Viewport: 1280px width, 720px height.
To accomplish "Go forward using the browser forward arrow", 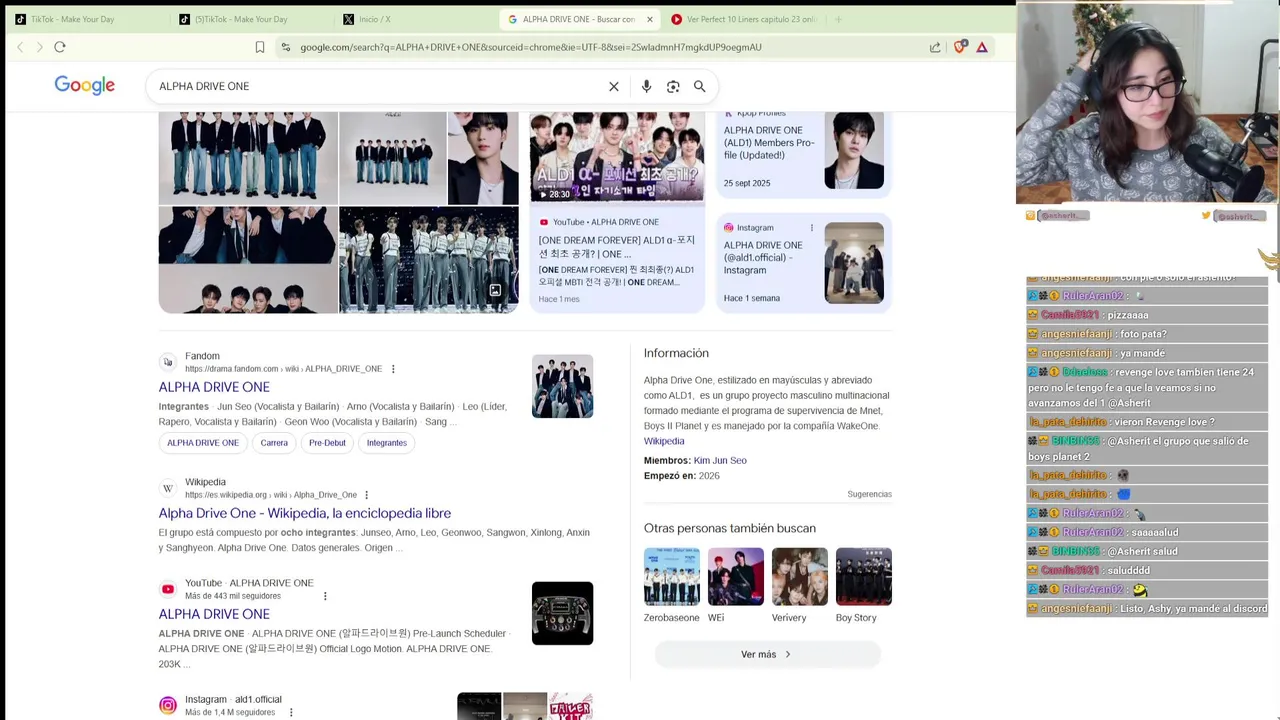I will [x=40, y=47].
